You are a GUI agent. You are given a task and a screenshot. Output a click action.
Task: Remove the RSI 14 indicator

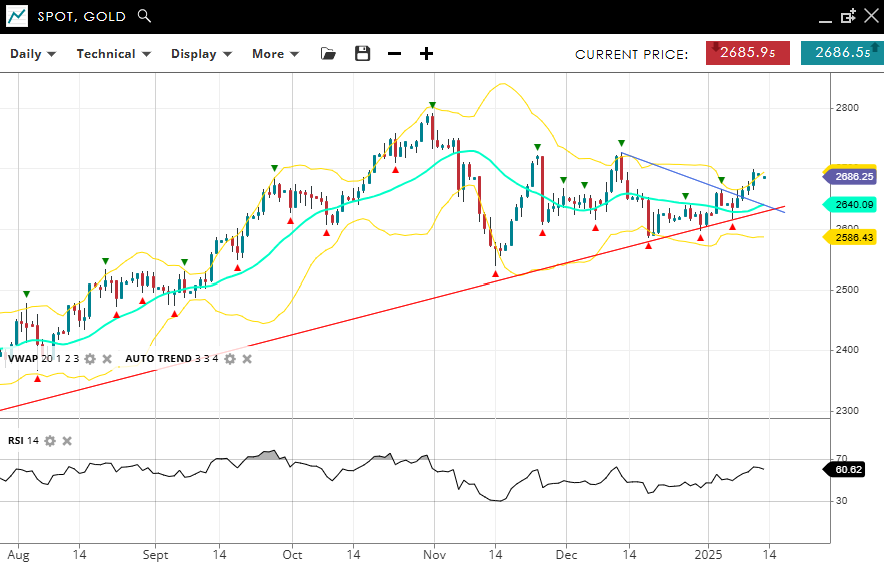pos(67,441)
